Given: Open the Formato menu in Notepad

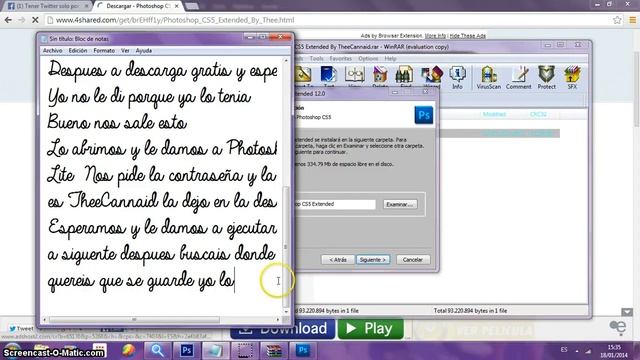Looking at the screenshot, I should click(x=104, y=51).
